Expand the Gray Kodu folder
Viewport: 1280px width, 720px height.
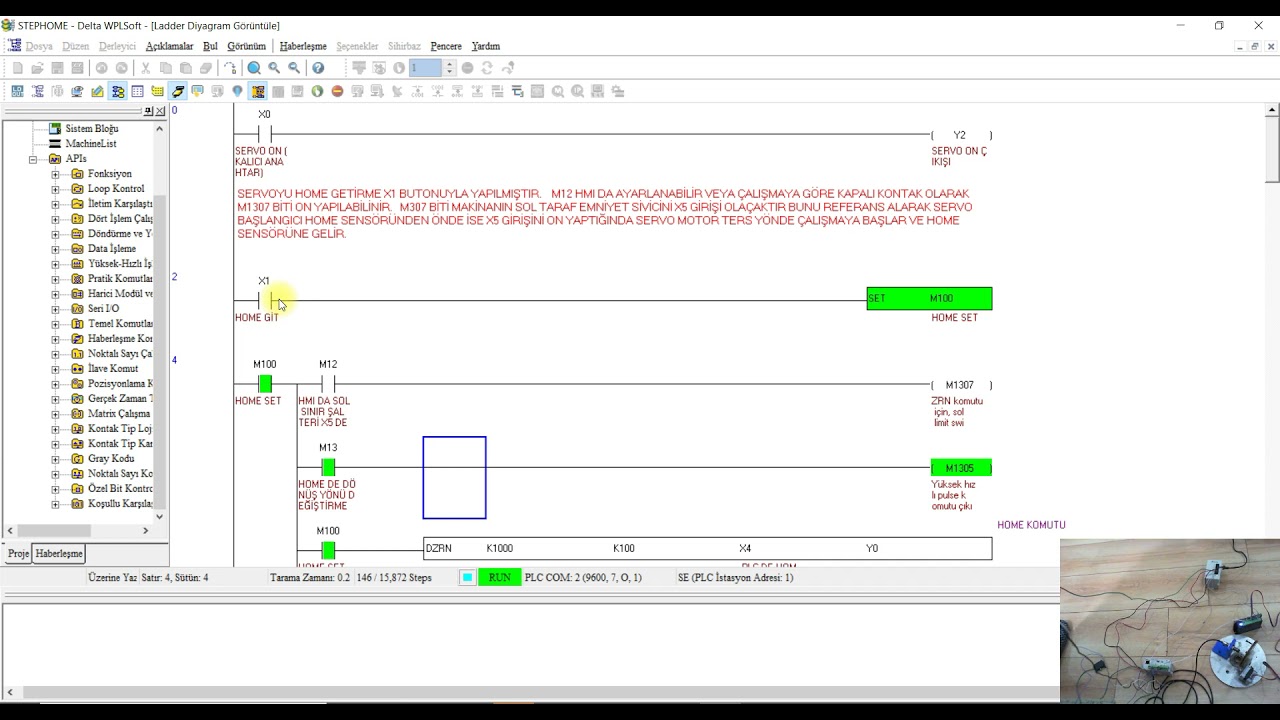pyautogui.click(x=55, y=458)
